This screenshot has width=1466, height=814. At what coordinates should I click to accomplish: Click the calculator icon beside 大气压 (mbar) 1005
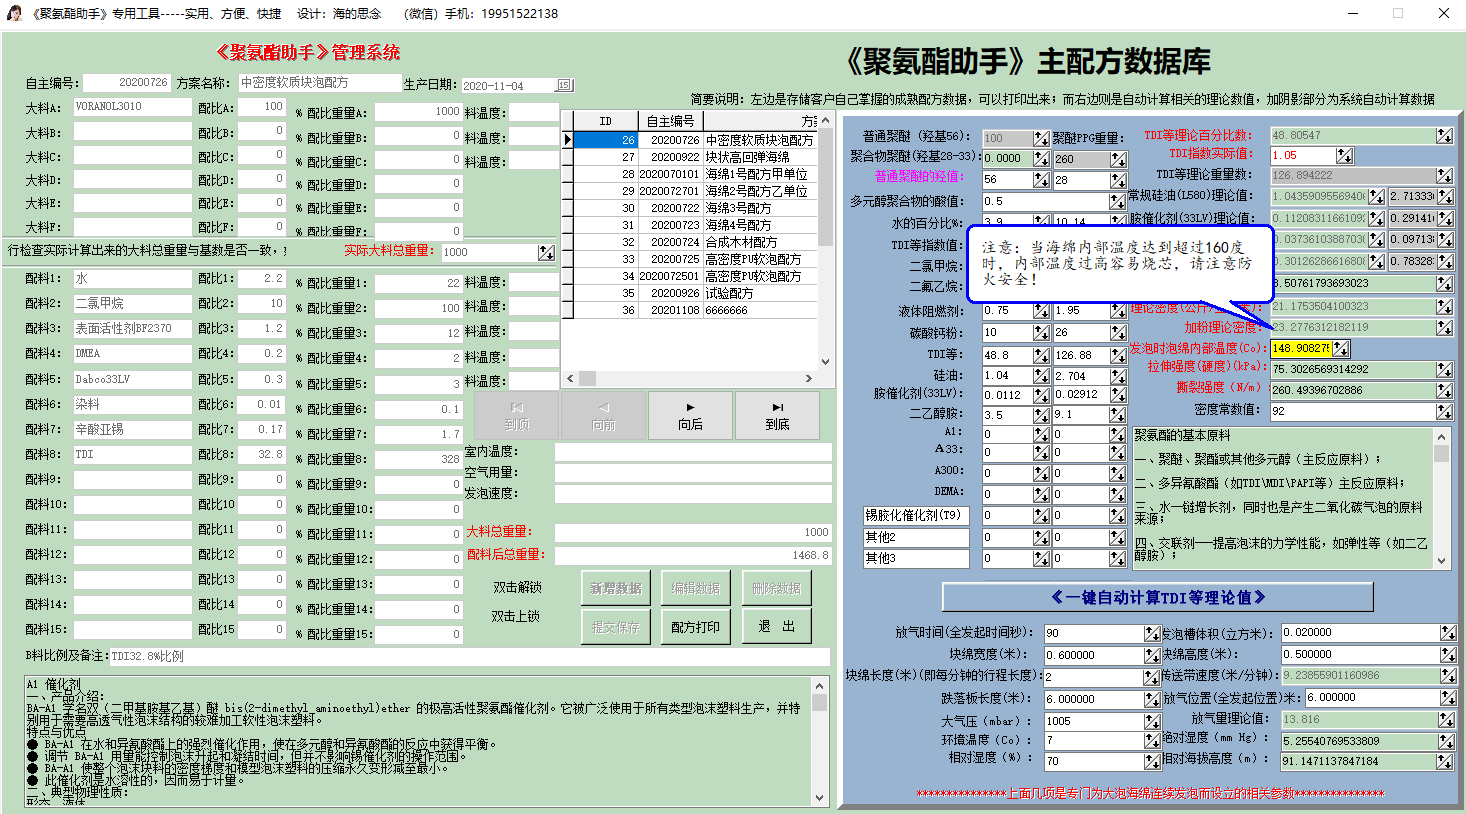1152,721
